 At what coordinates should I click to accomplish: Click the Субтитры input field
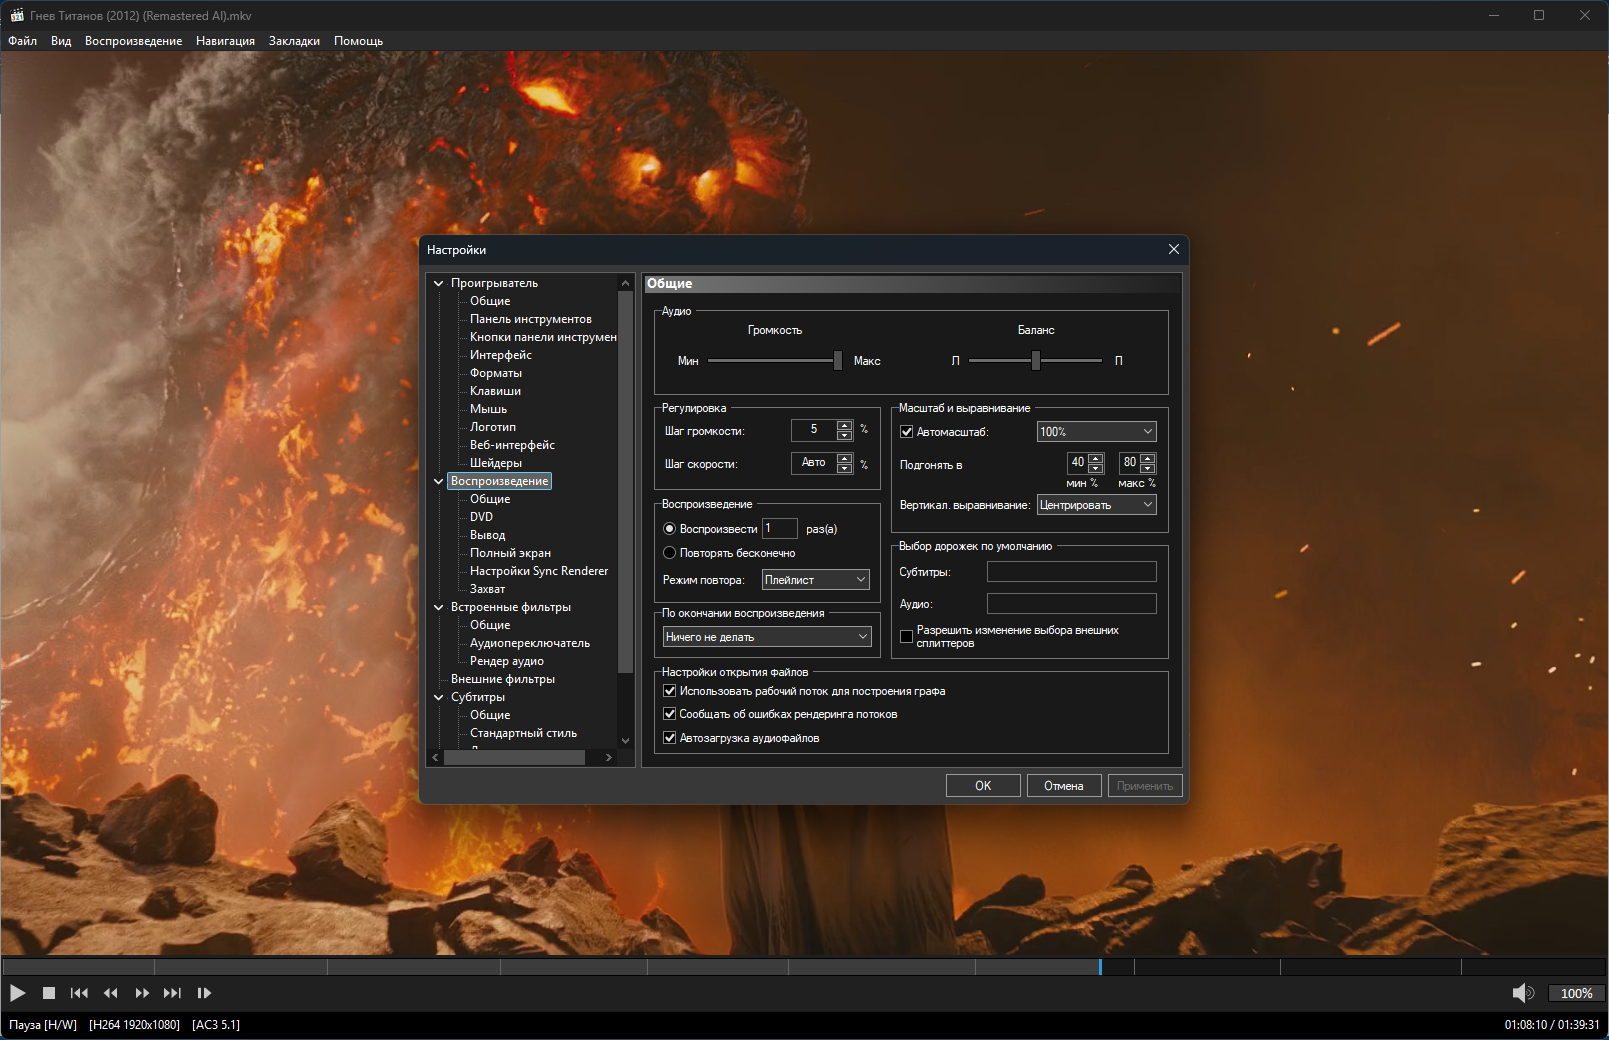1071,572
